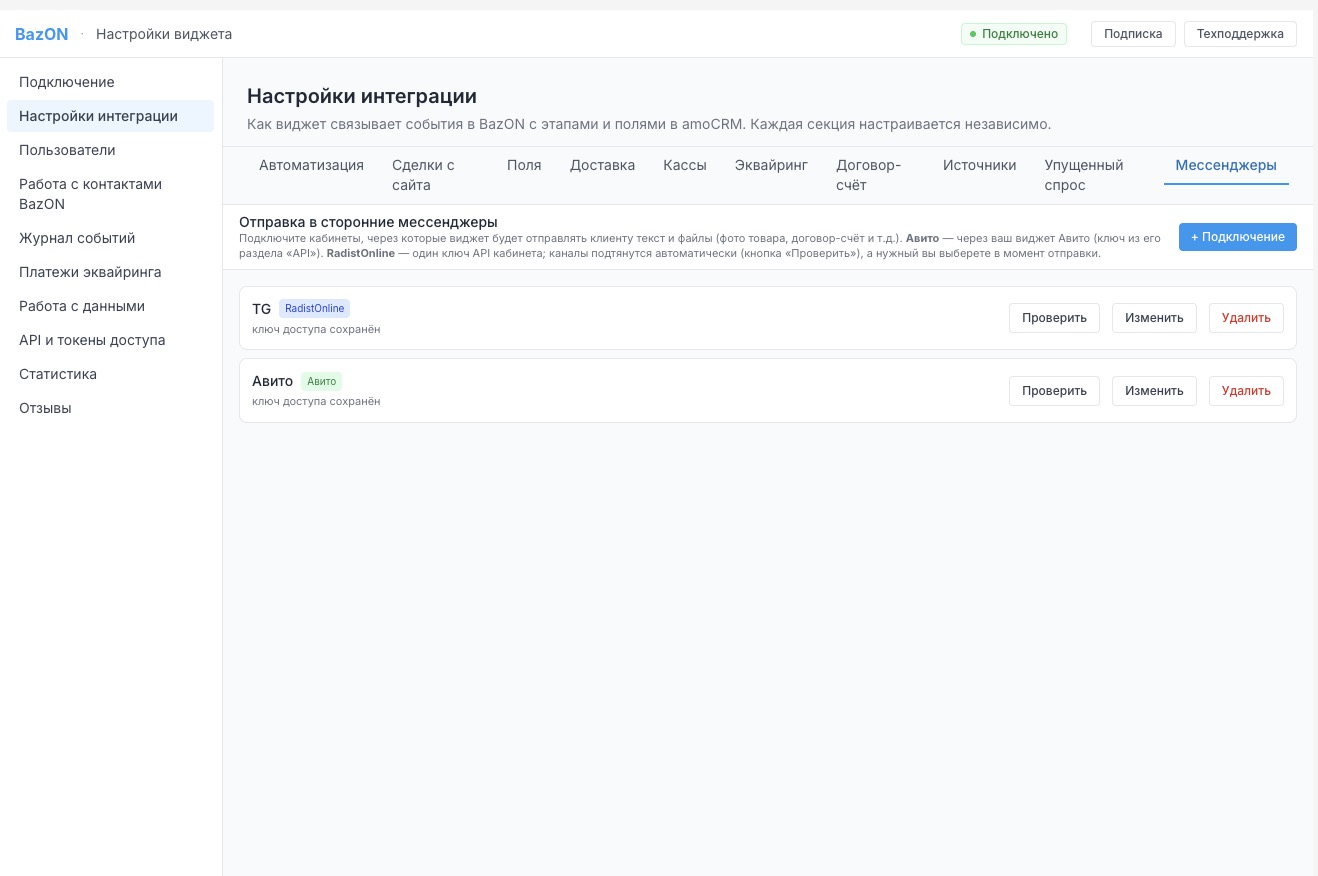Click Проверить for the Авито connection

click(1054, 390)
